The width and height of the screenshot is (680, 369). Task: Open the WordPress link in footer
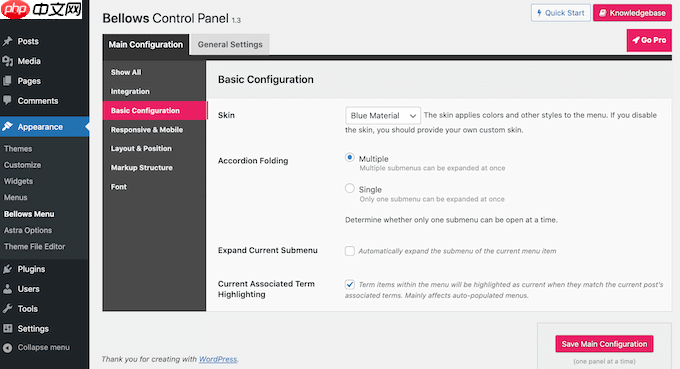tap(218, 359)
